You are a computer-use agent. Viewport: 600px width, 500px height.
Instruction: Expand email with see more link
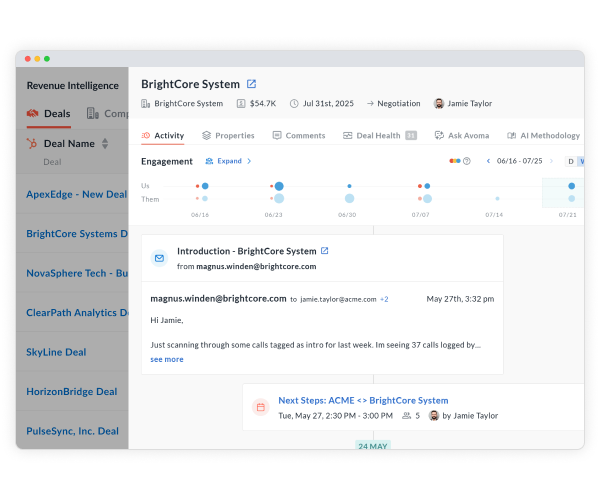point(167,359)
